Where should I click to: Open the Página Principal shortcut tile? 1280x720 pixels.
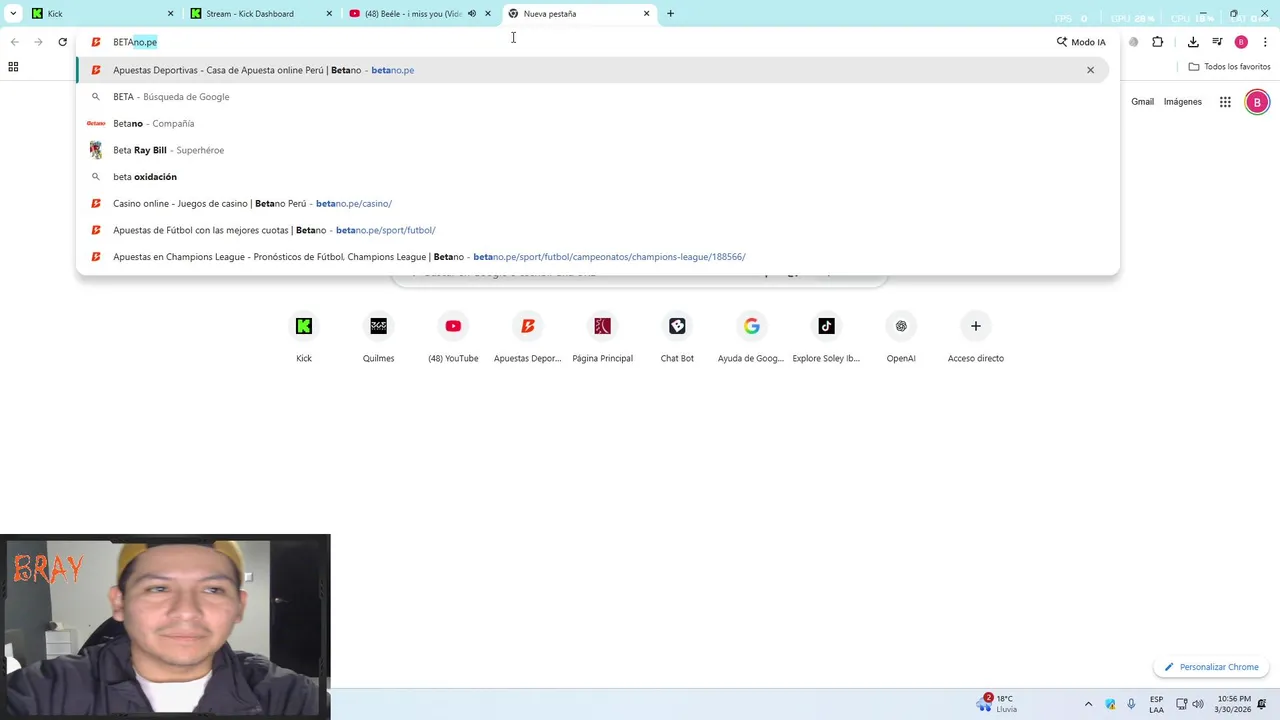[602, 338]
